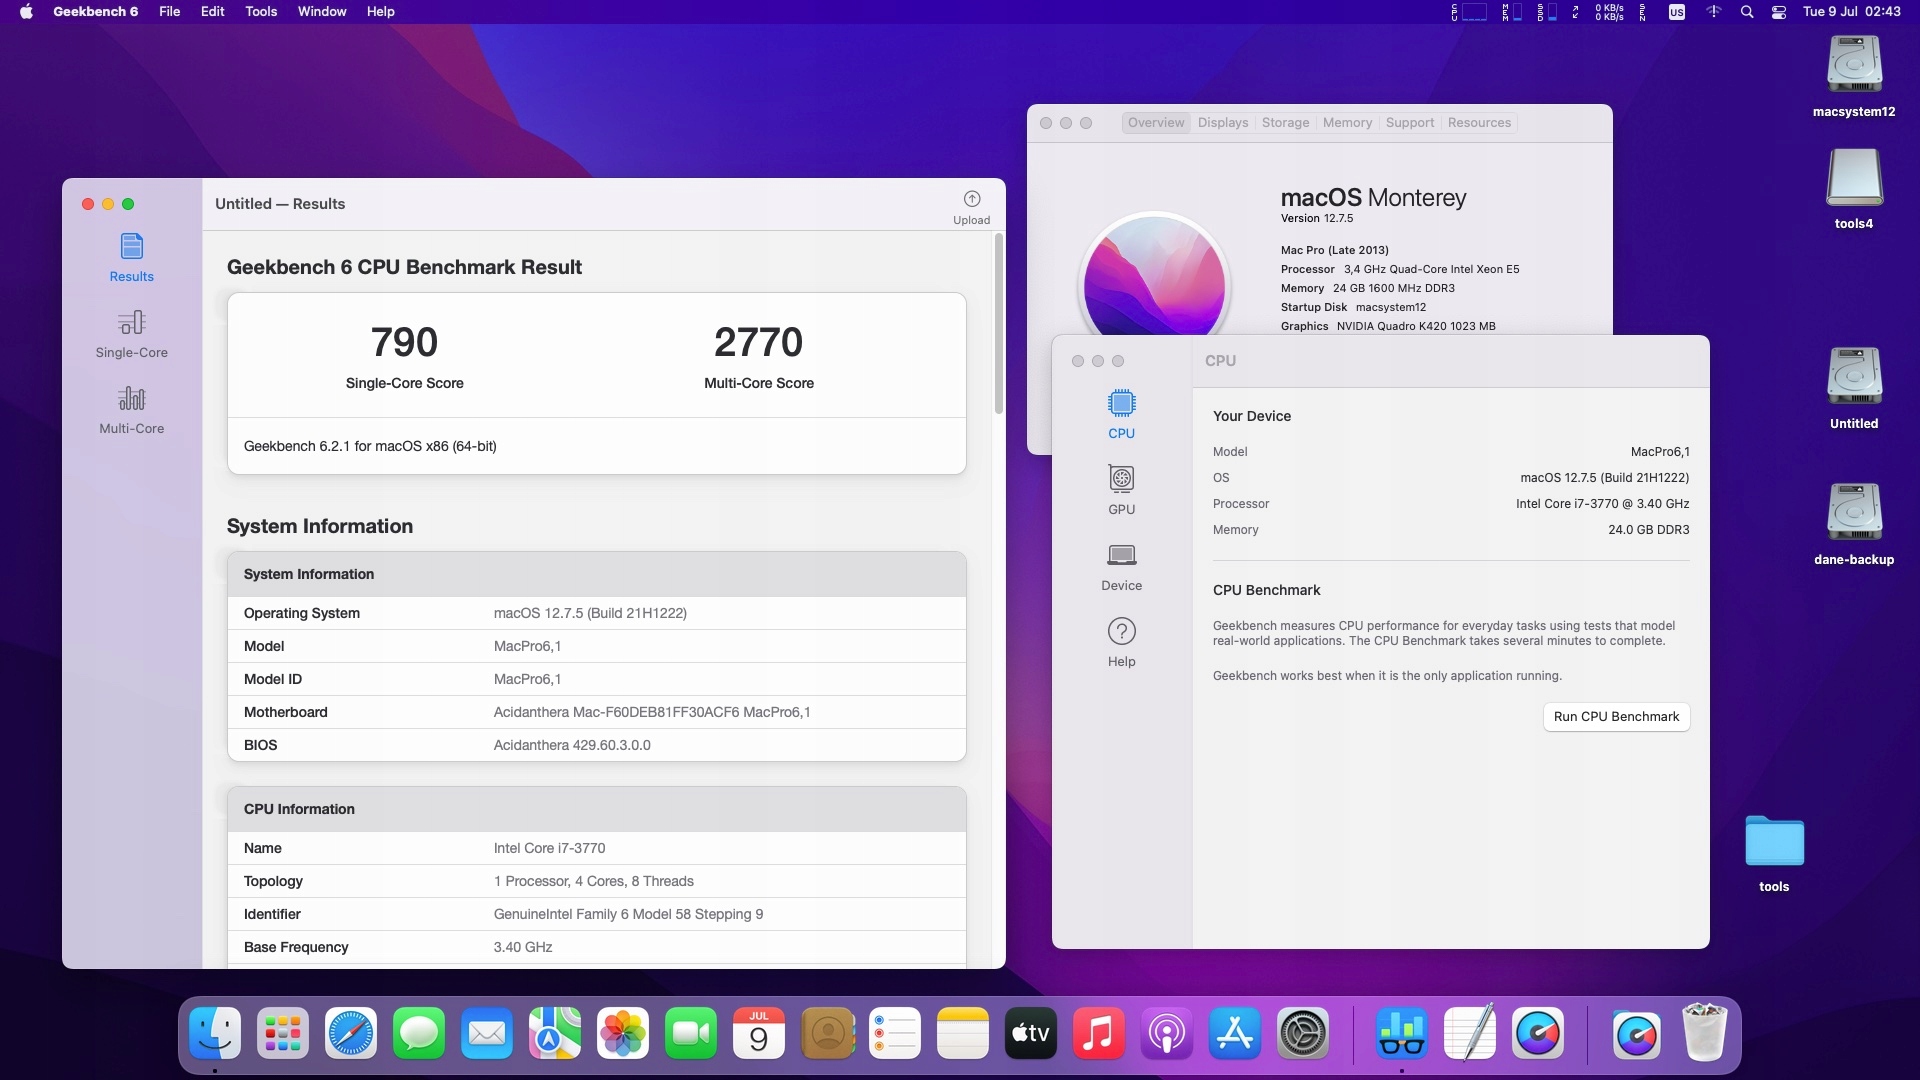
Task: Open Launchpad from the Dock
Action: [x=283, y=1034]
